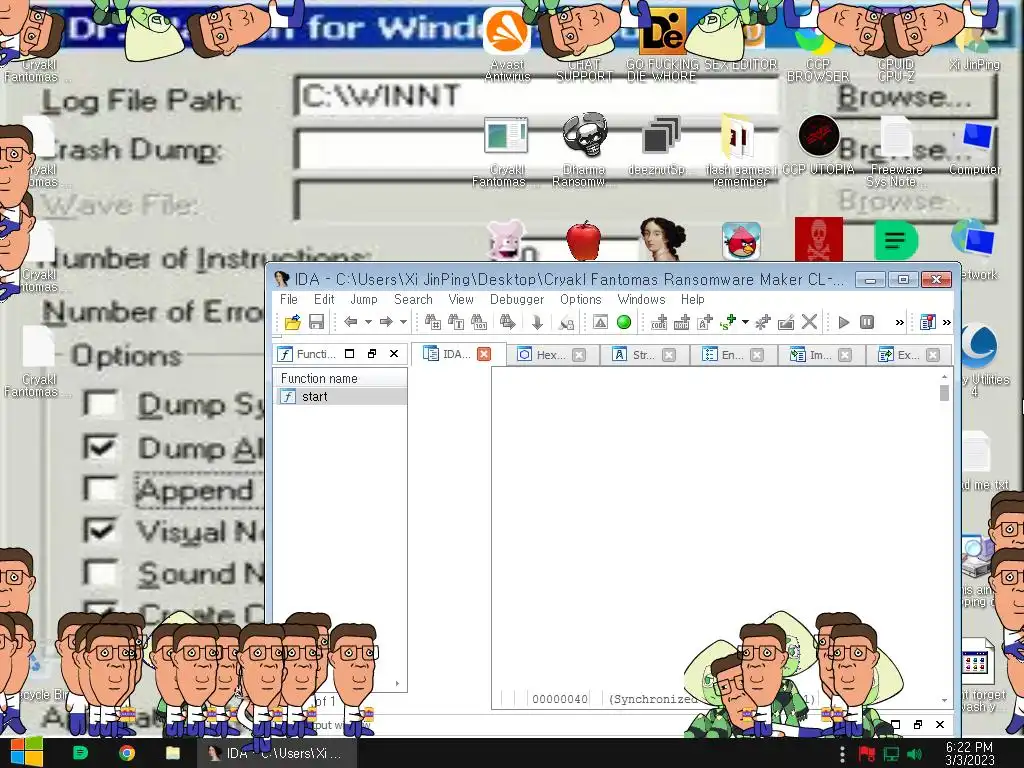The height and width of the screenshot is (768, 1024).
Task: Pause the debugger process with pause icon
Action: click(867, 322)
